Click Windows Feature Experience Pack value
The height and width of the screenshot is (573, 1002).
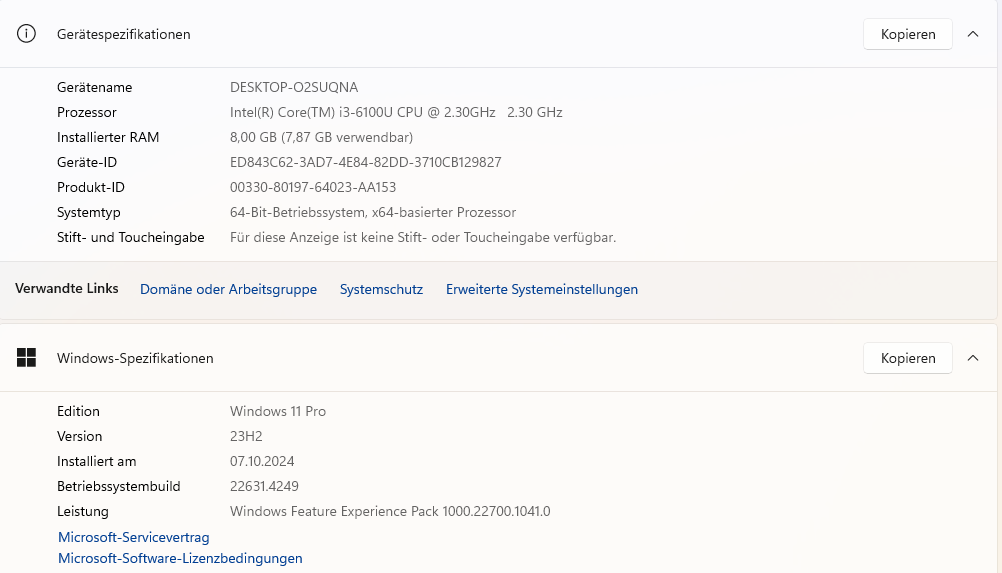coord(390,511)
